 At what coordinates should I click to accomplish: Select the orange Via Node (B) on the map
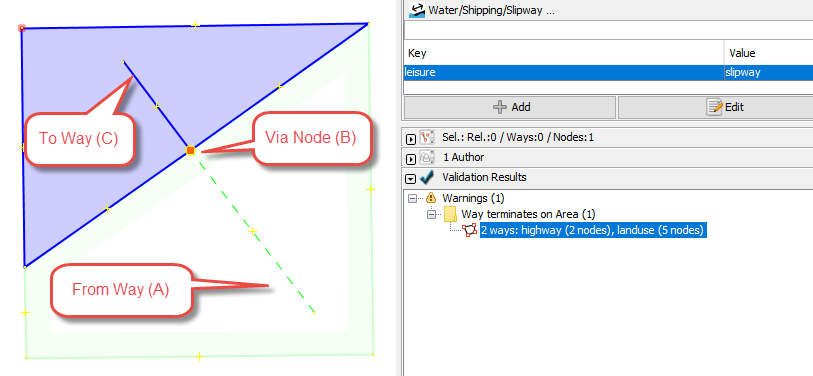(x=190, y=150)
